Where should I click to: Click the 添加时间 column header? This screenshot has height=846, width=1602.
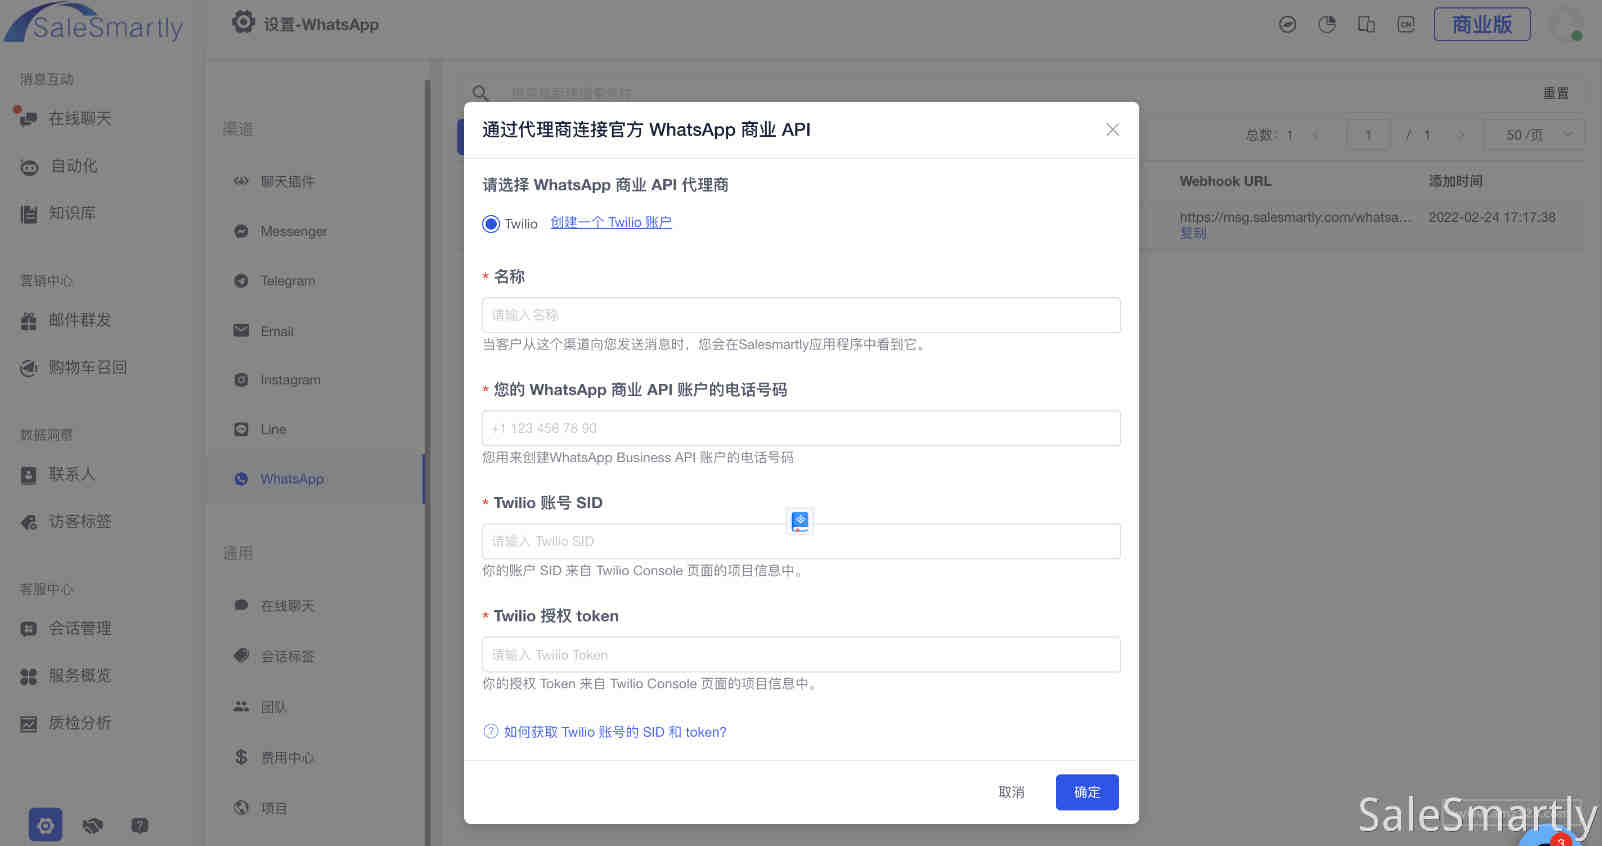click(1456, 181)
